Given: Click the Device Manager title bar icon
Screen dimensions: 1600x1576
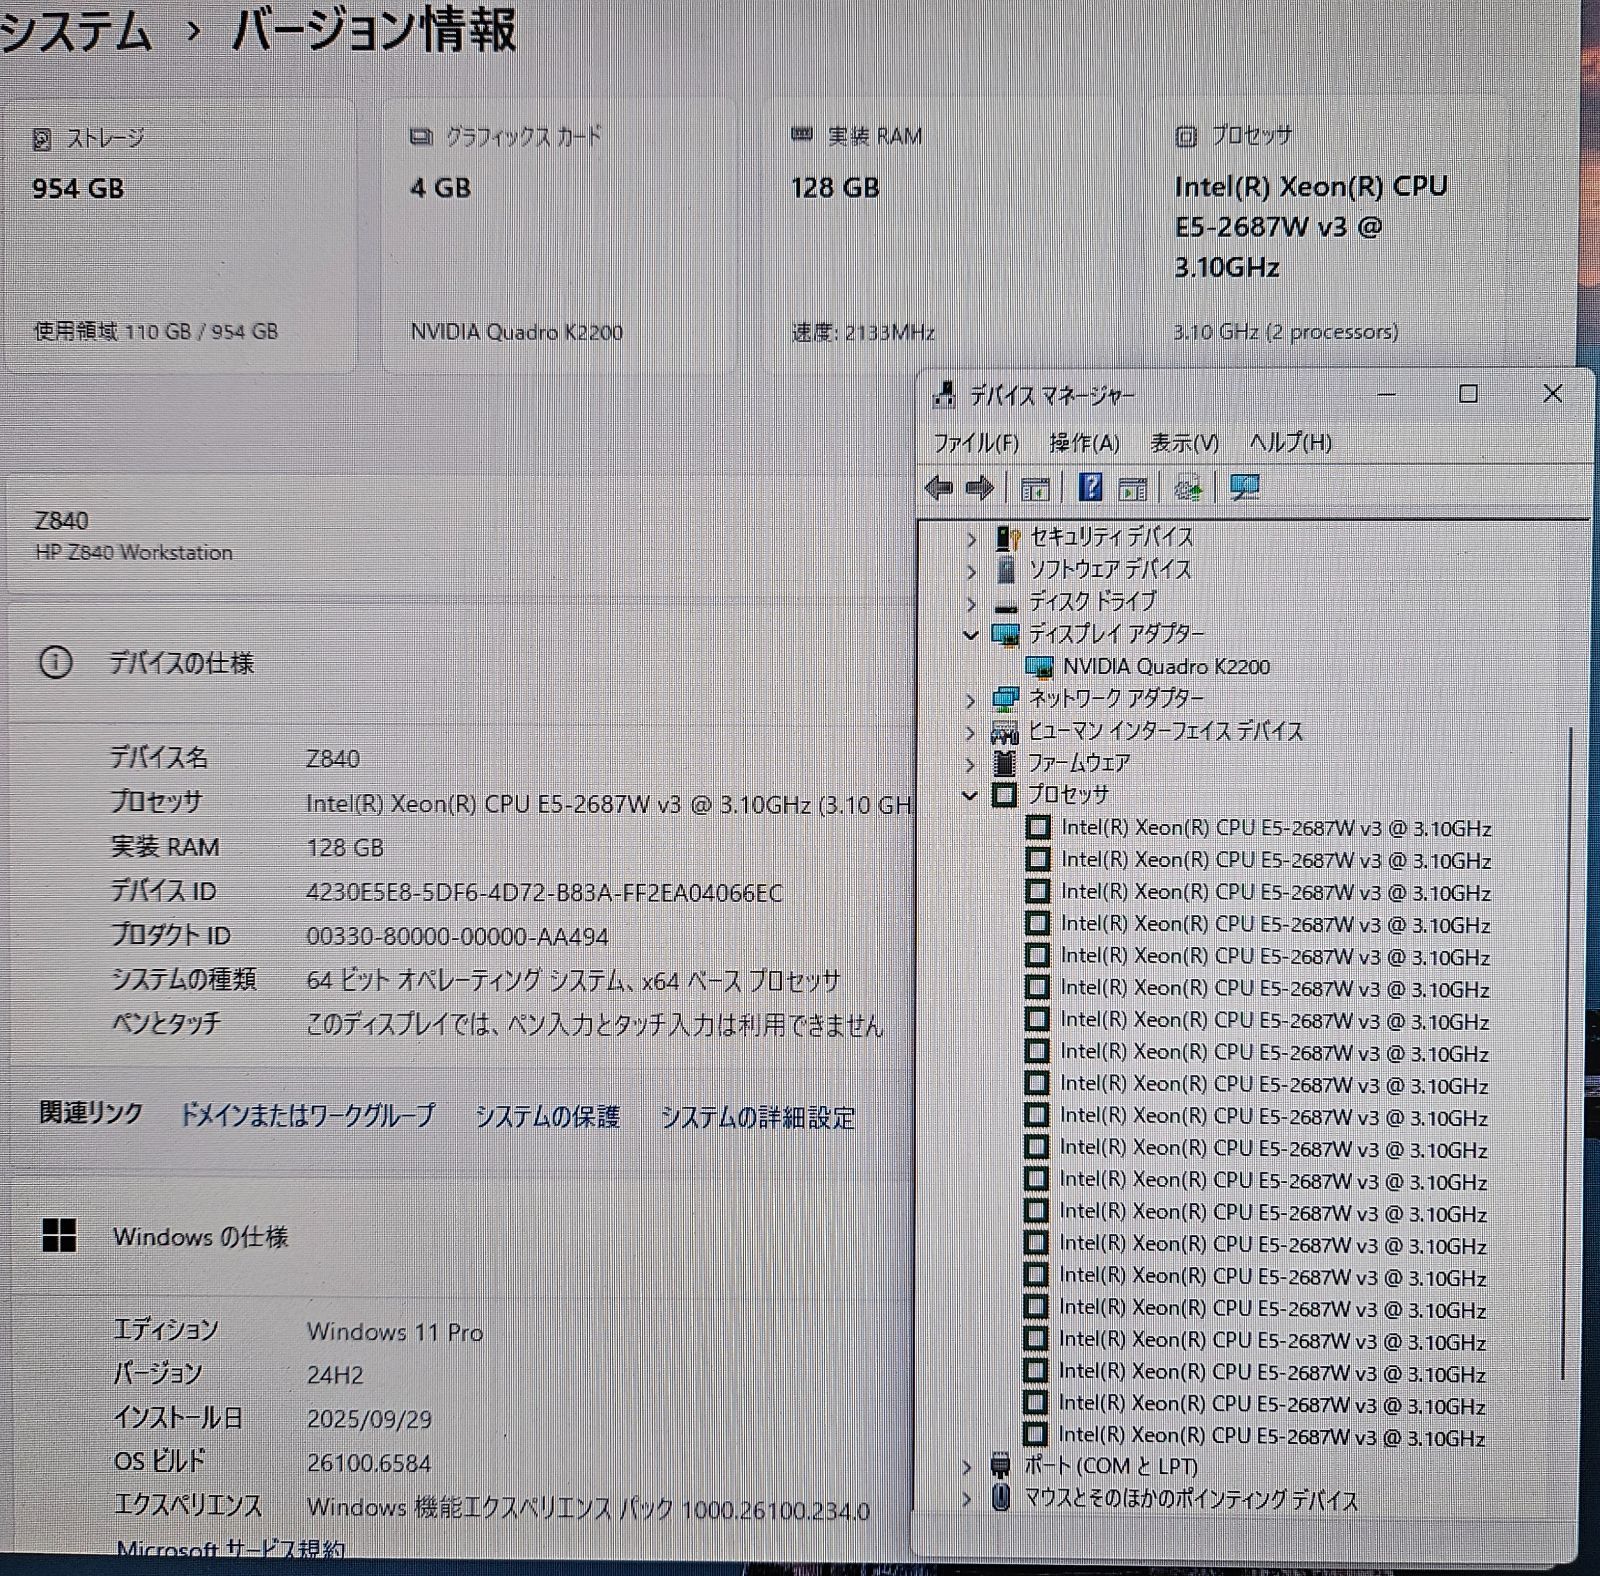Looking at the screenshot, I should coord(944,395).
